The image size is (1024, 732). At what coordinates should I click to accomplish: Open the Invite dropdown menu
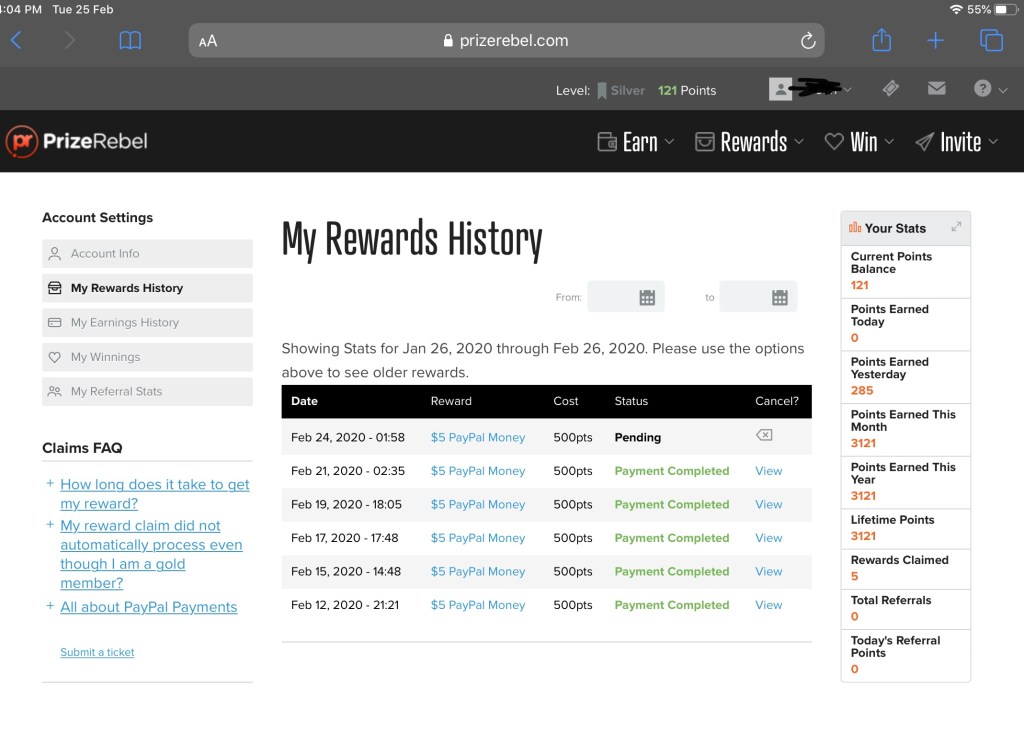(x=956, y=142)
